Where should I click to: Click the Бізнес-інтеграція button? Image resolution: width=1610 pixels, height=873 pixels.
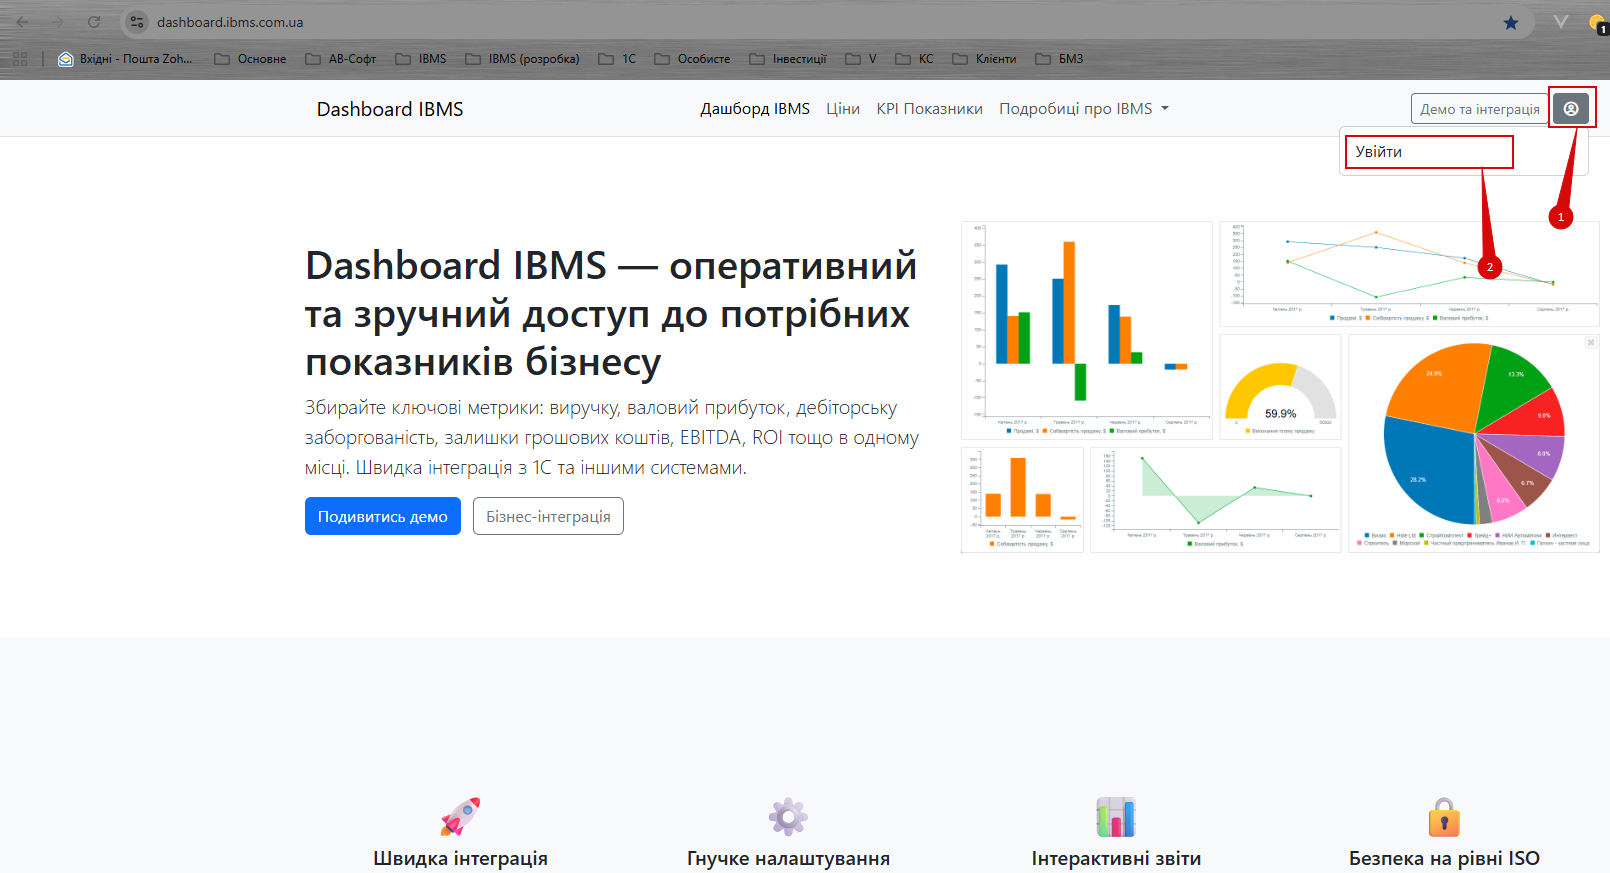(x=548, y=516)
